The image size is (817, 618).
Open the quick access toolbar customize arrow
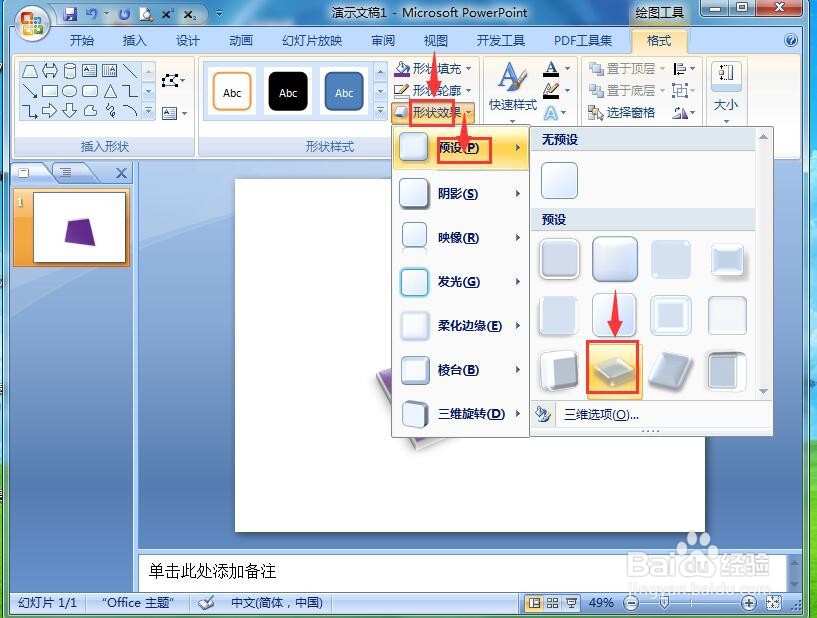pyautogui.click(x=219, y=14)
